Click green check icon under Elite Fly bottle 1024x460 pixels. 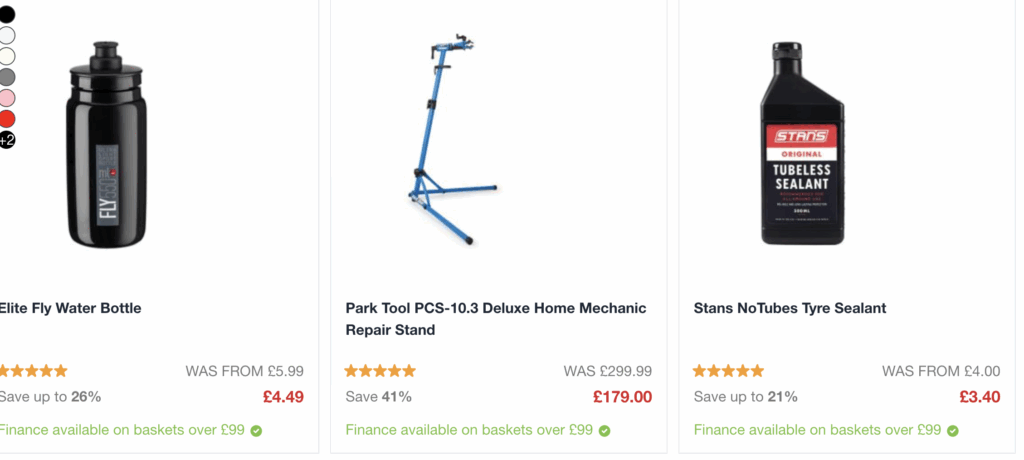[x=256, y=431]
